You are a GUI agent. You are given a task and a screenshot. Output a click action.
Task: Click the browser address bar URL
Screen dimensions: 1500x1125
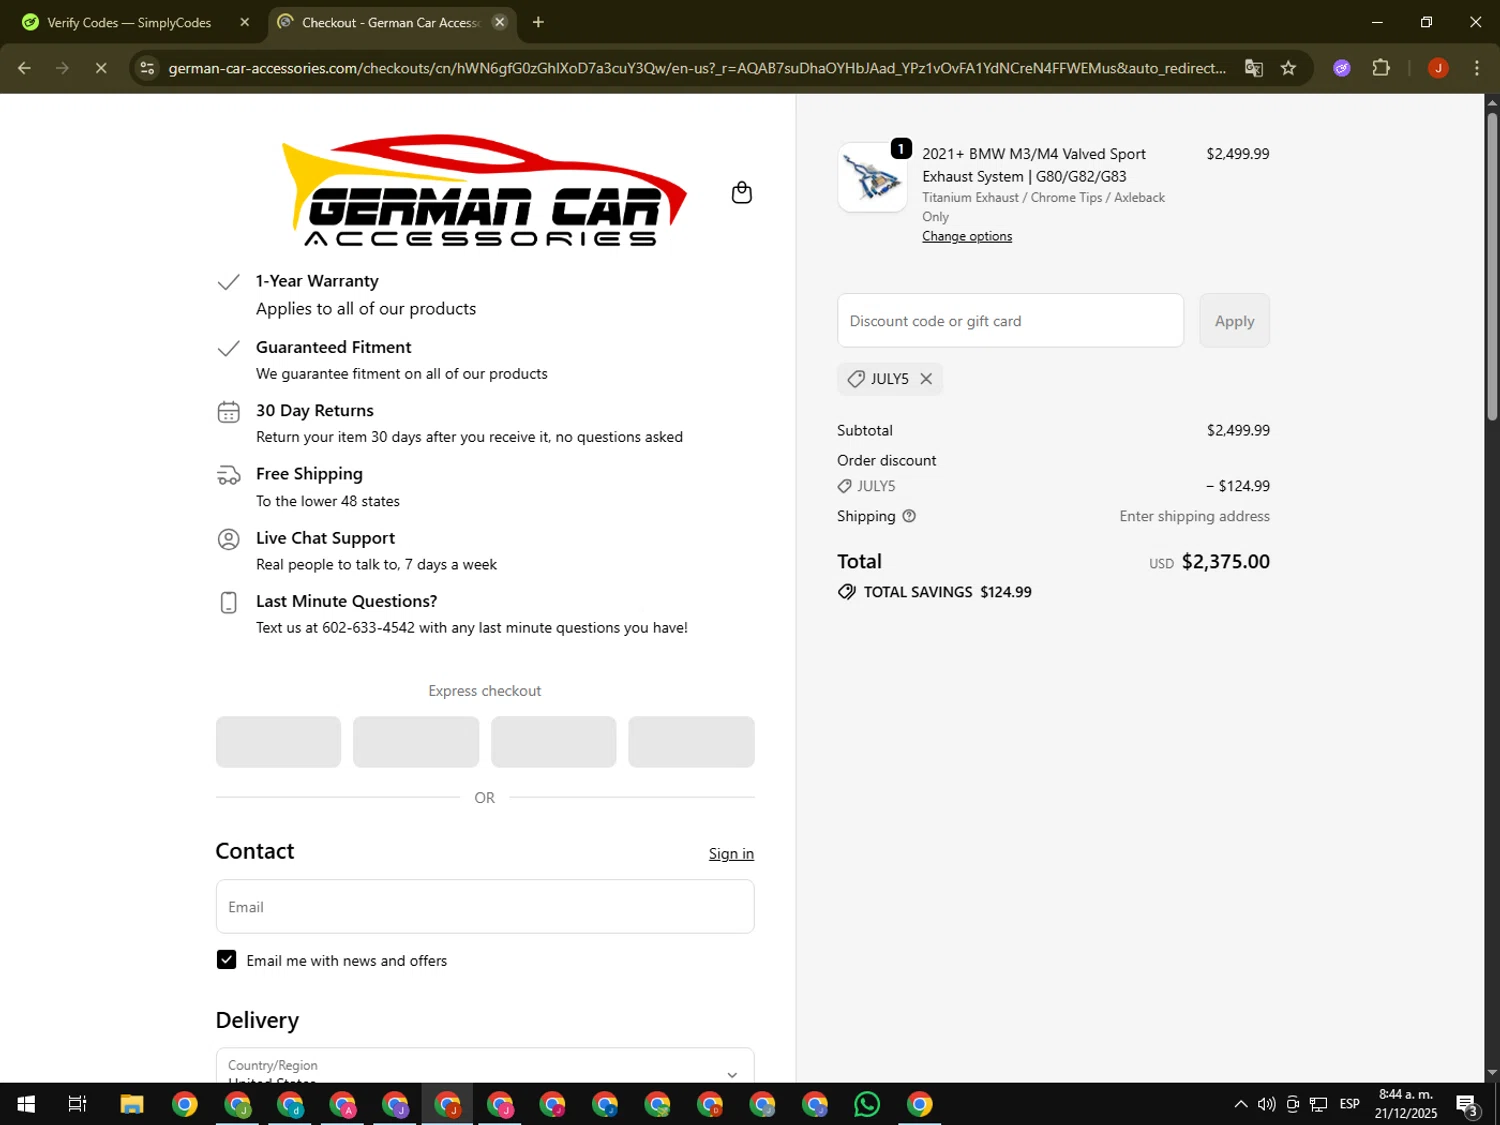[x=697, y=68]
